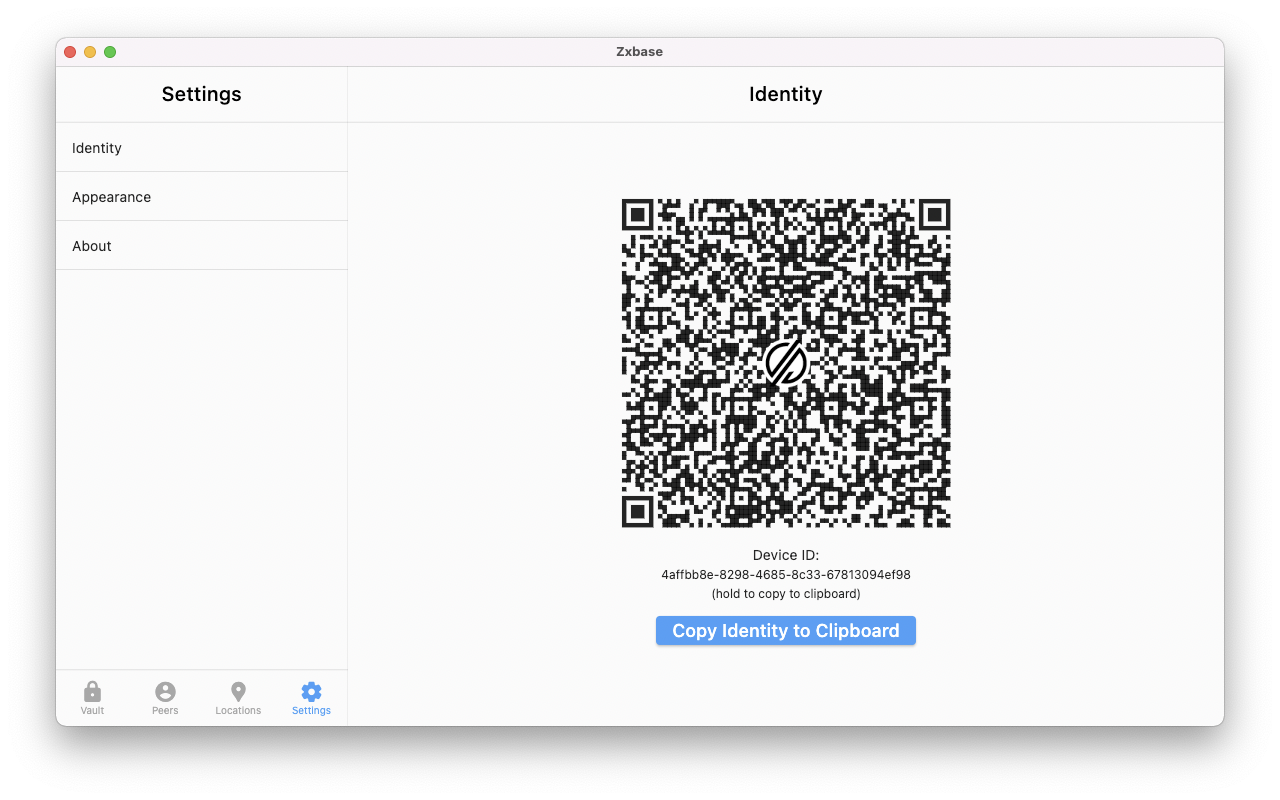
Task: Close the Zxbase window
Action: (70, 52)
